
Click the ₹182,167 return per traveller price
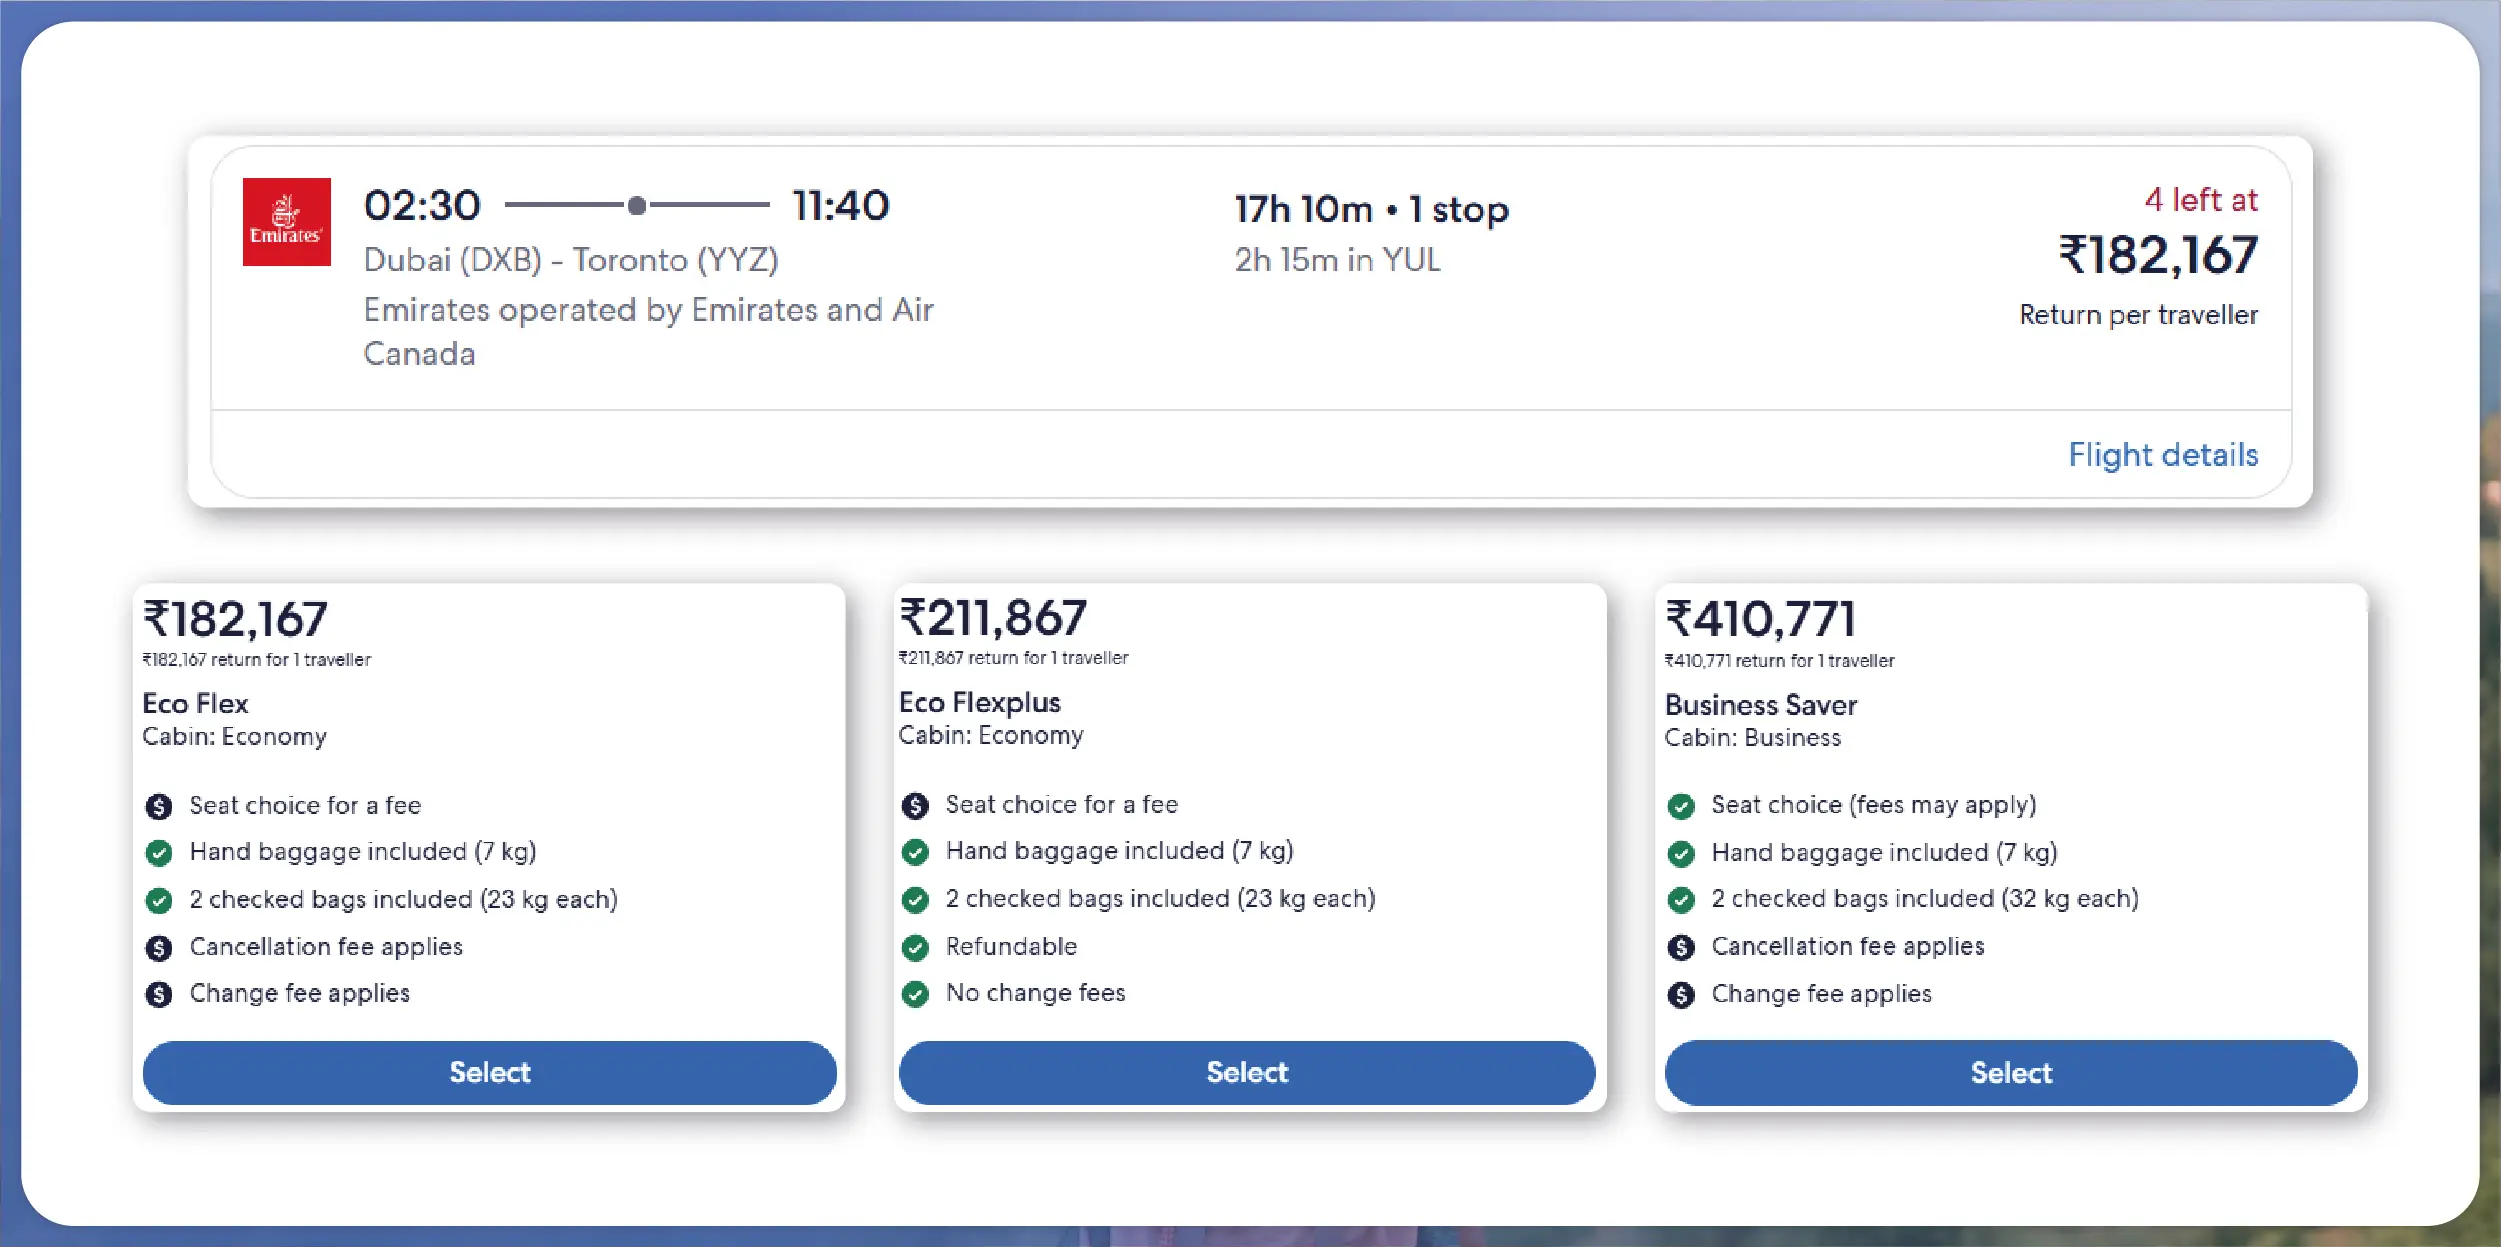pos(2157,255)
